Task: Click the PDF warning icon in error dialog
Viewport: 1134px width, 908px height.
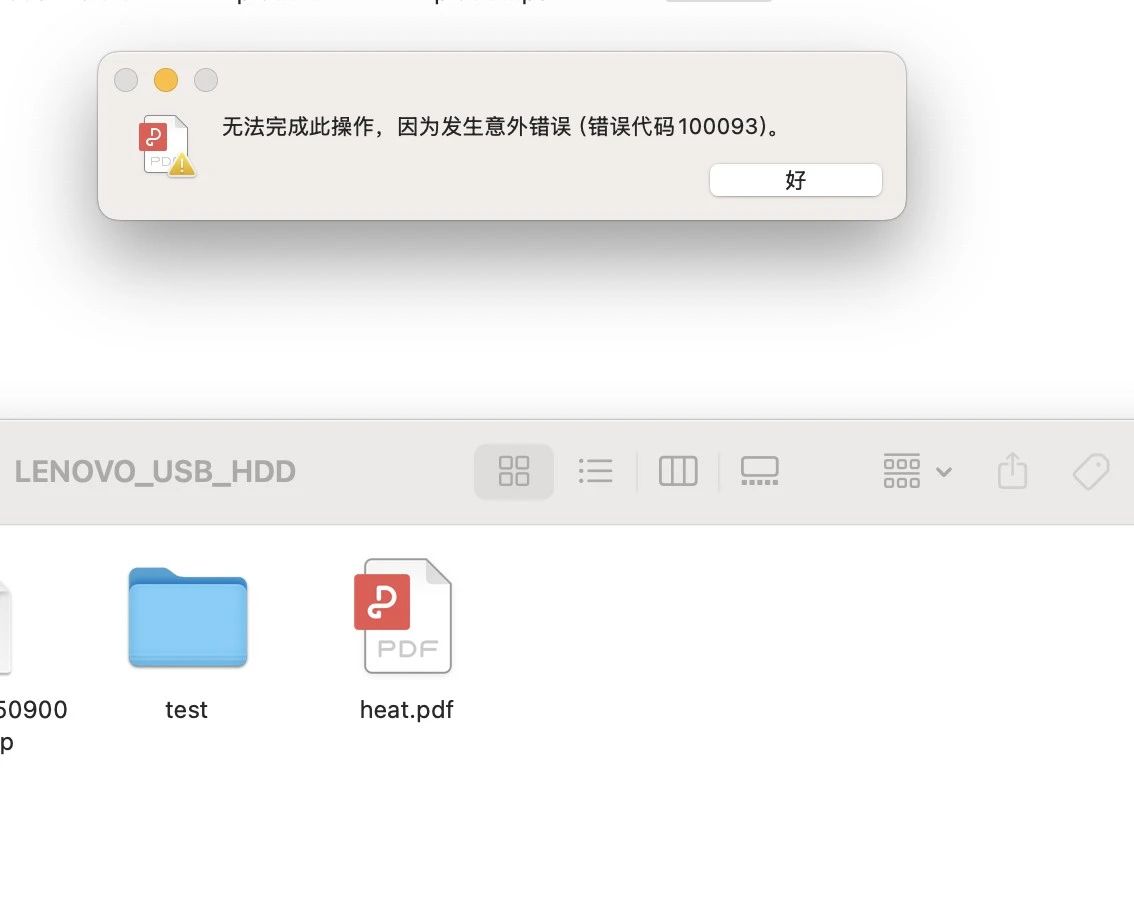Action: (x=166, y=145)
